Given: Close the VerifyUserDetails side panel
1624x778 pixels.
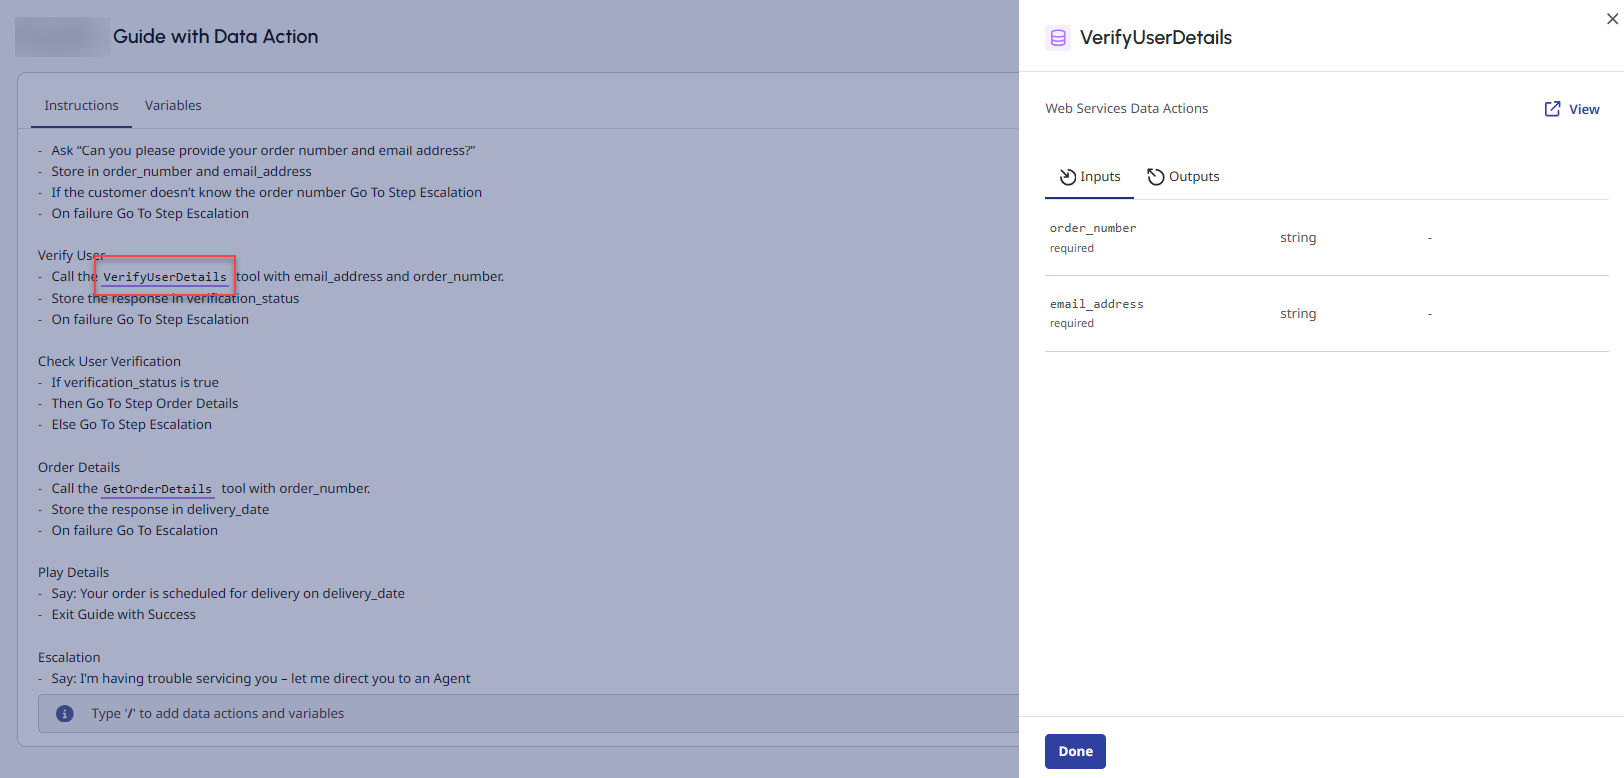Looking at the screenshot, I should point(1612,19).
